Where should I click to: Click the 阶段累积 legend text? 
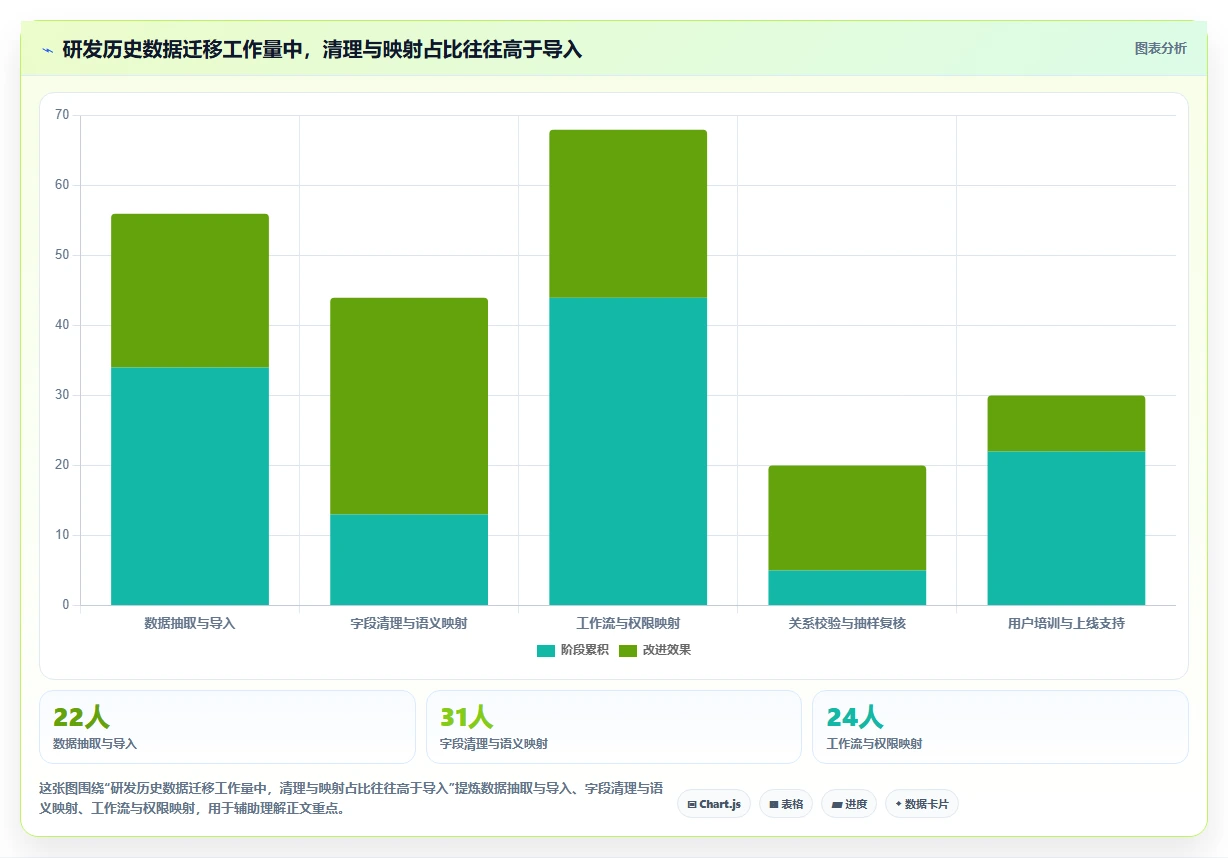tap(584, 650)
